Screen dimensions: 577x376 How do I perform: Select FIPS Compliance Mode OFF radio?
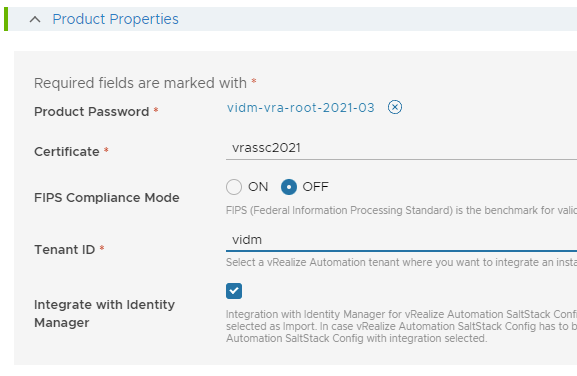(x=289, y=187)
